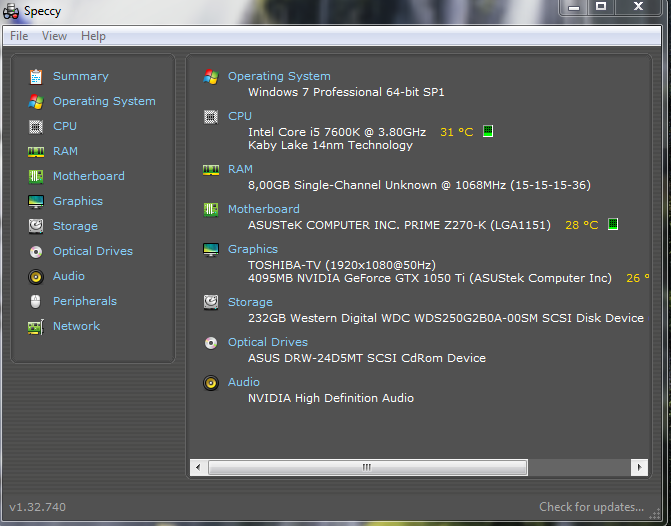The height and width of the screenshot is (526, 671).
Task: Open Peripherals in the sidebar
Action: tap(85, 301)
